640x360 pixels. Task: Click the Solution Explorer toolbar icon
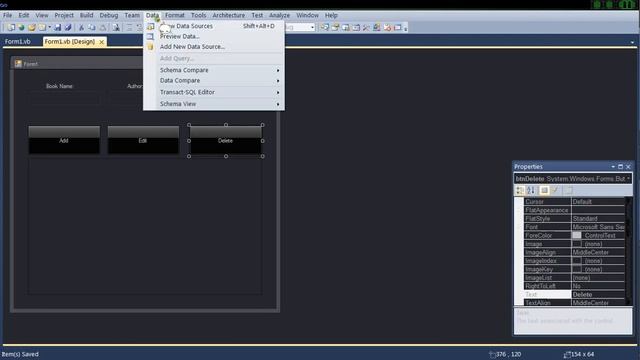(324, 27)
